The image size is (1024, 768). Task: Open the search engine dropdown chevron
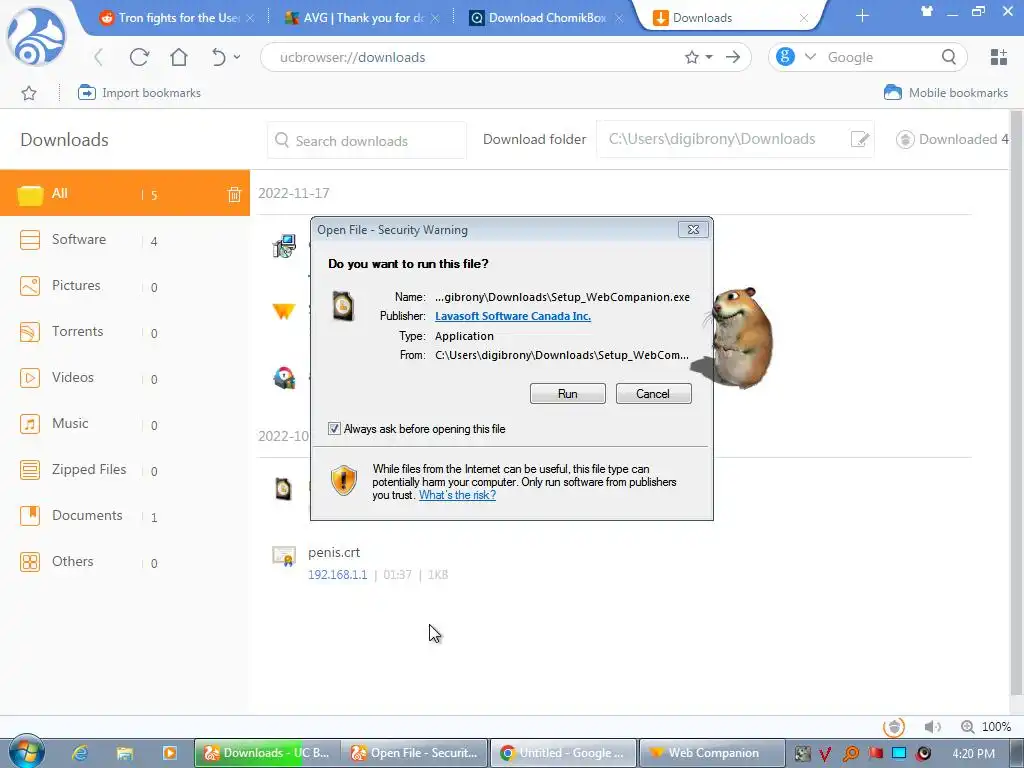[x=810, y=57]
